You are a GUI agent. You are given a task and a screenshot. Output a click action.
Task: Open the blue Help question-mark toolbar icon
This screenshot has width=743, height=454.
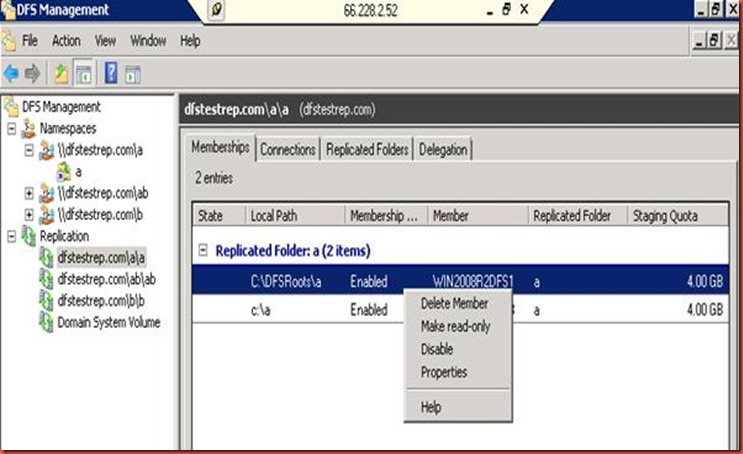pyautogui.click(x=111, y=73)
